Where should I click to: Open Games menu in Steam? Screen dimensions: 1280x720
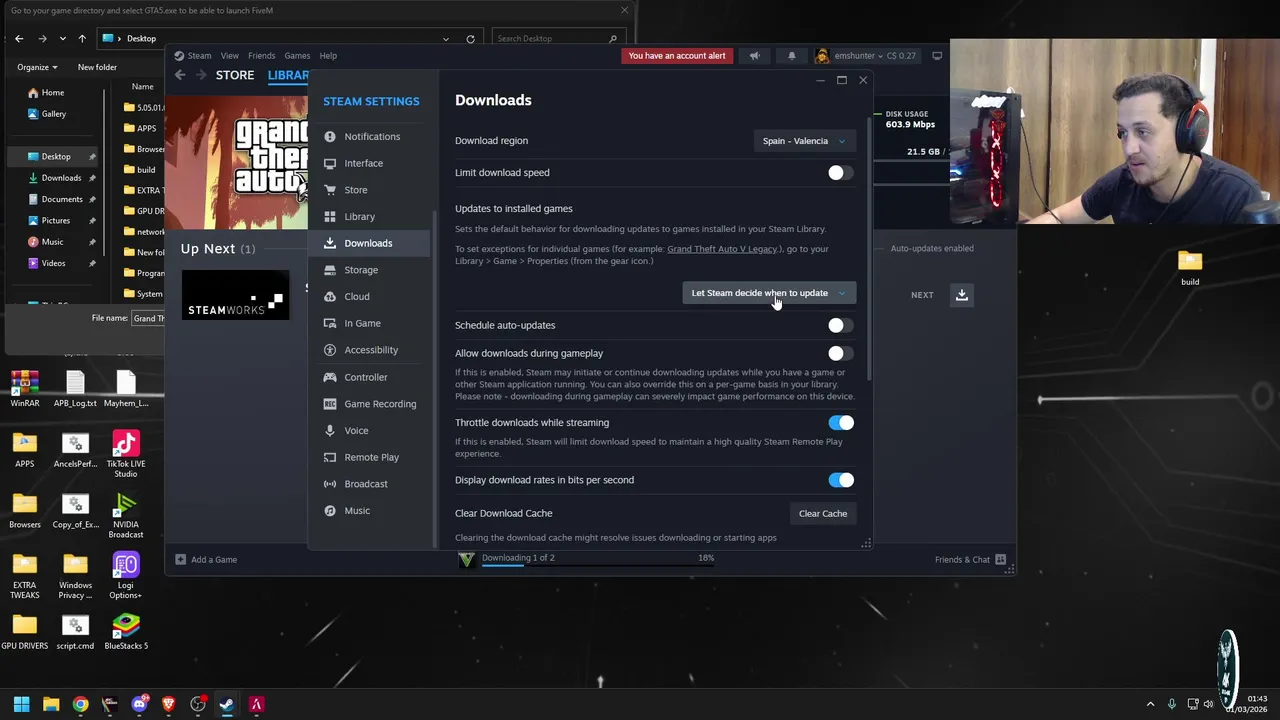pos(297,56)
